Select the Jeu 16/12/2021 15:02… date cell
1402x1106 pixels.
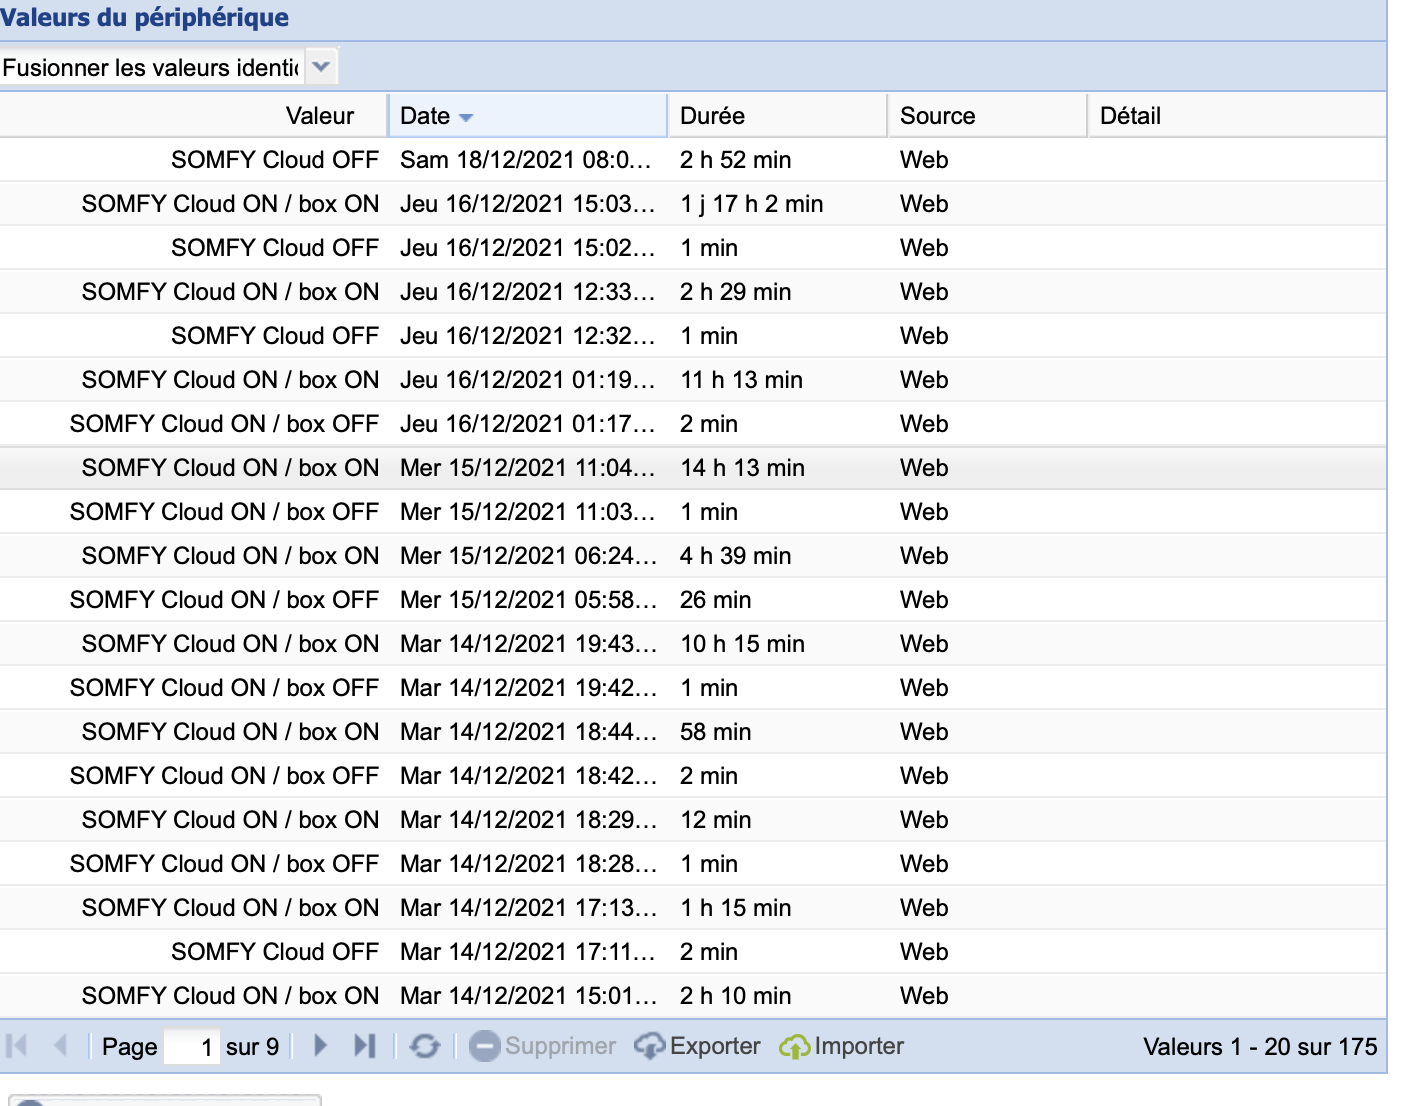527,248
